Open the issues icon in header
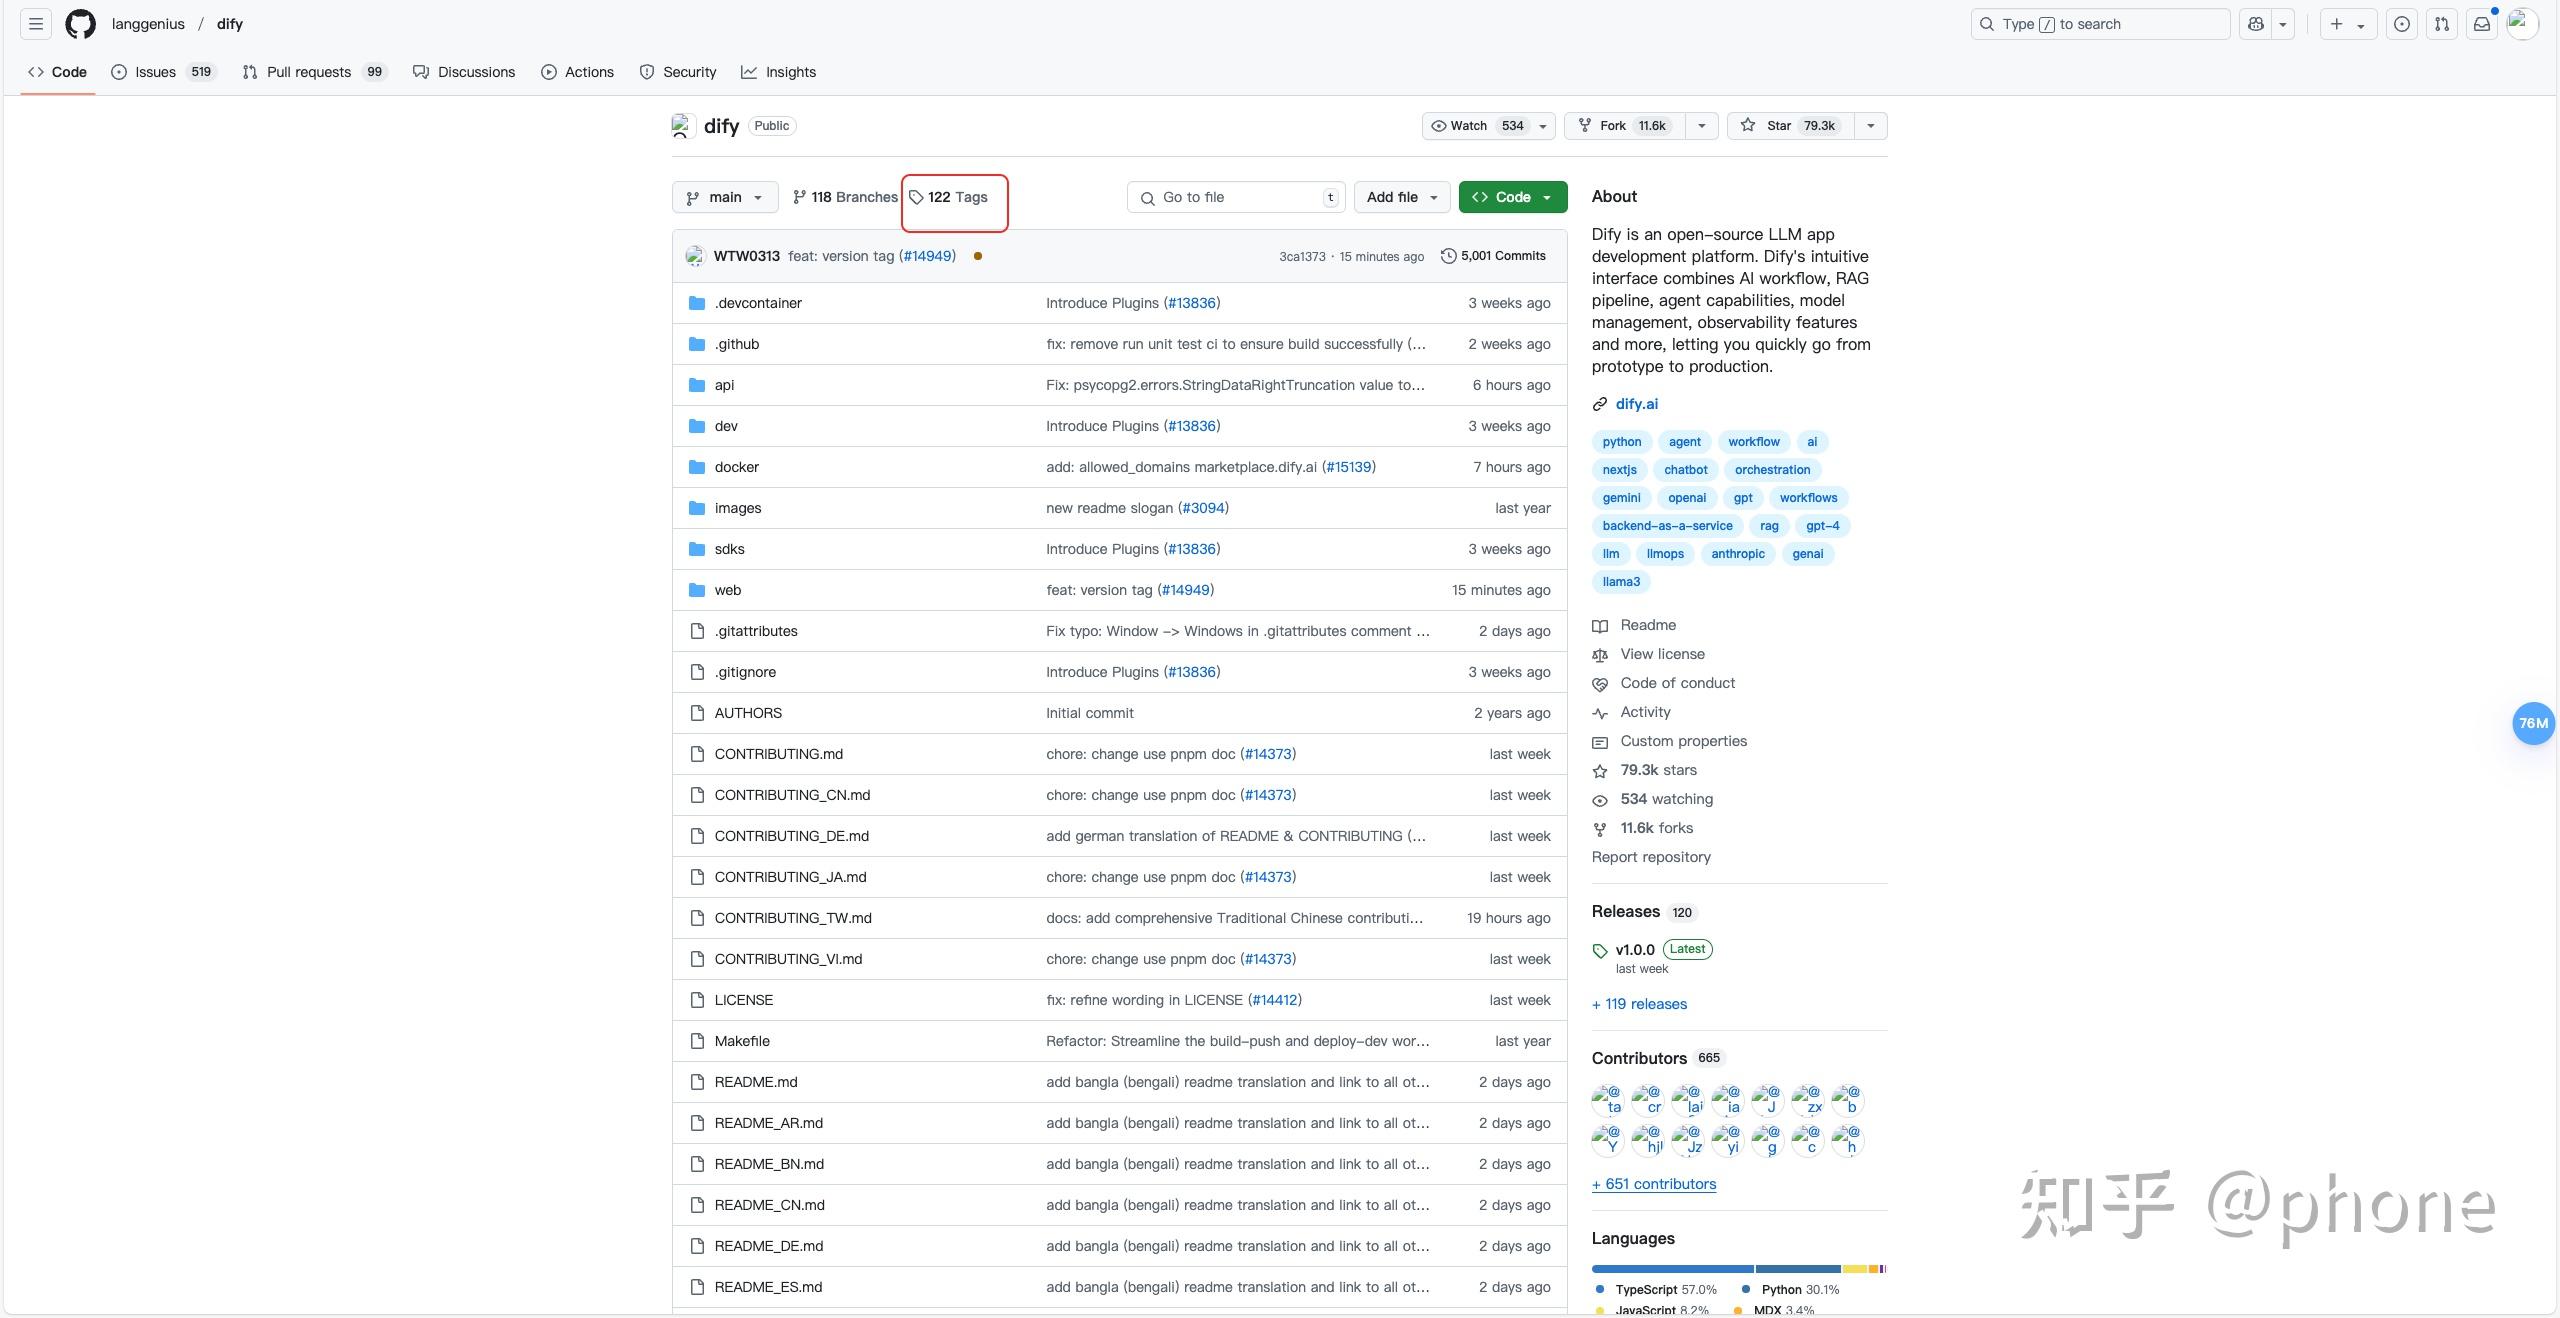This screenshot has width=2560, height=1318. [x=2402, y=24]
